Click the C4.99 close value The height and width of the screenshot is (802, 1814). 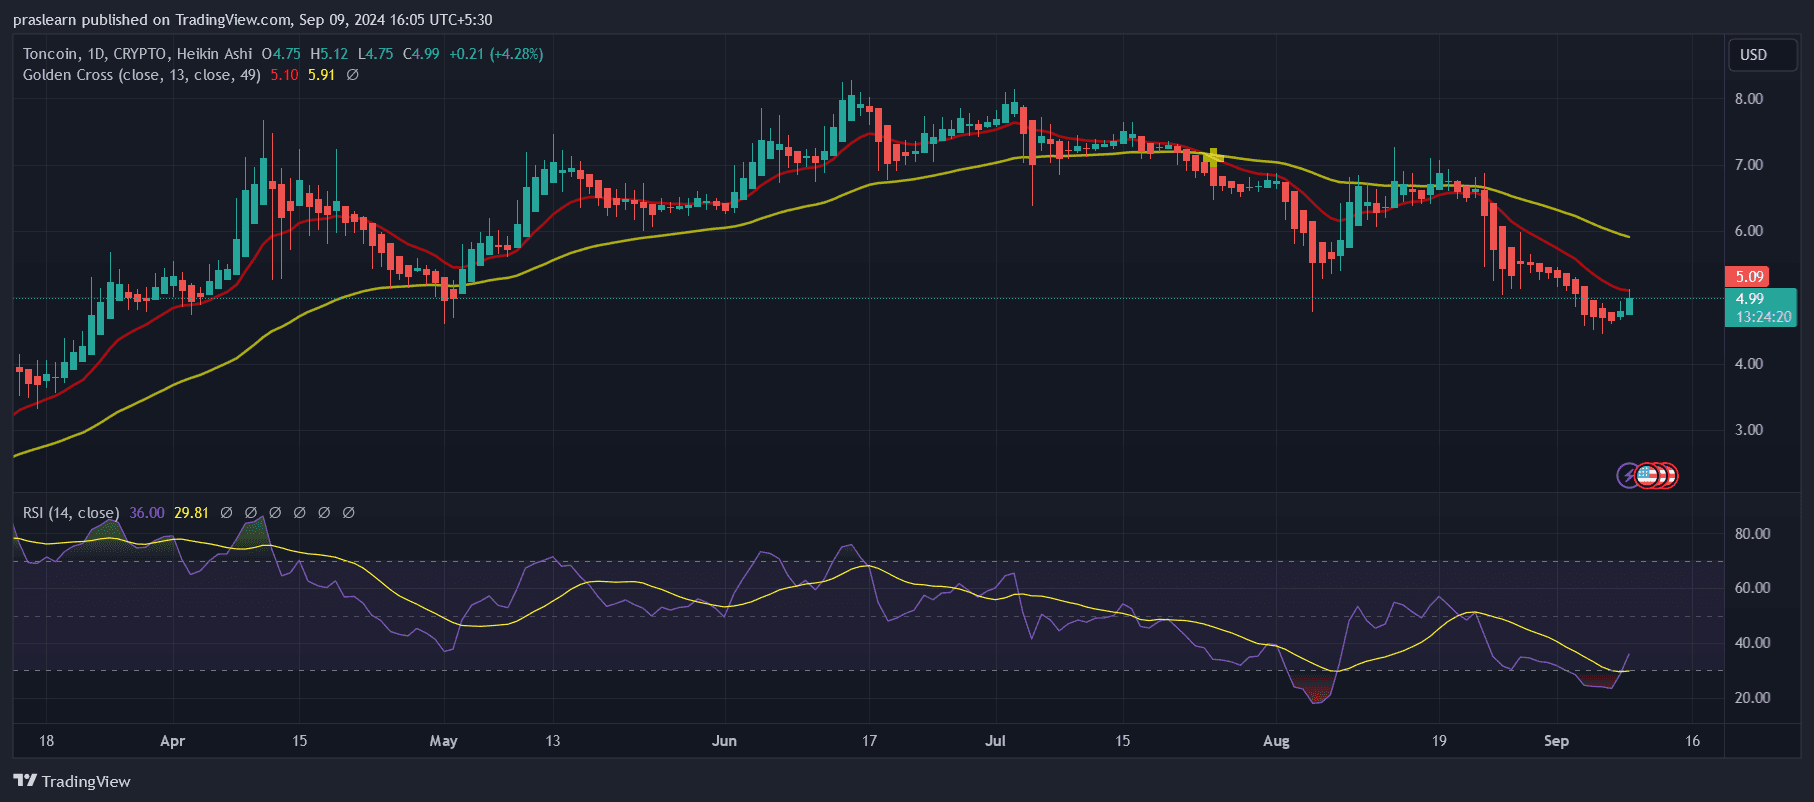pyautogui.click(x=421, y=54)
